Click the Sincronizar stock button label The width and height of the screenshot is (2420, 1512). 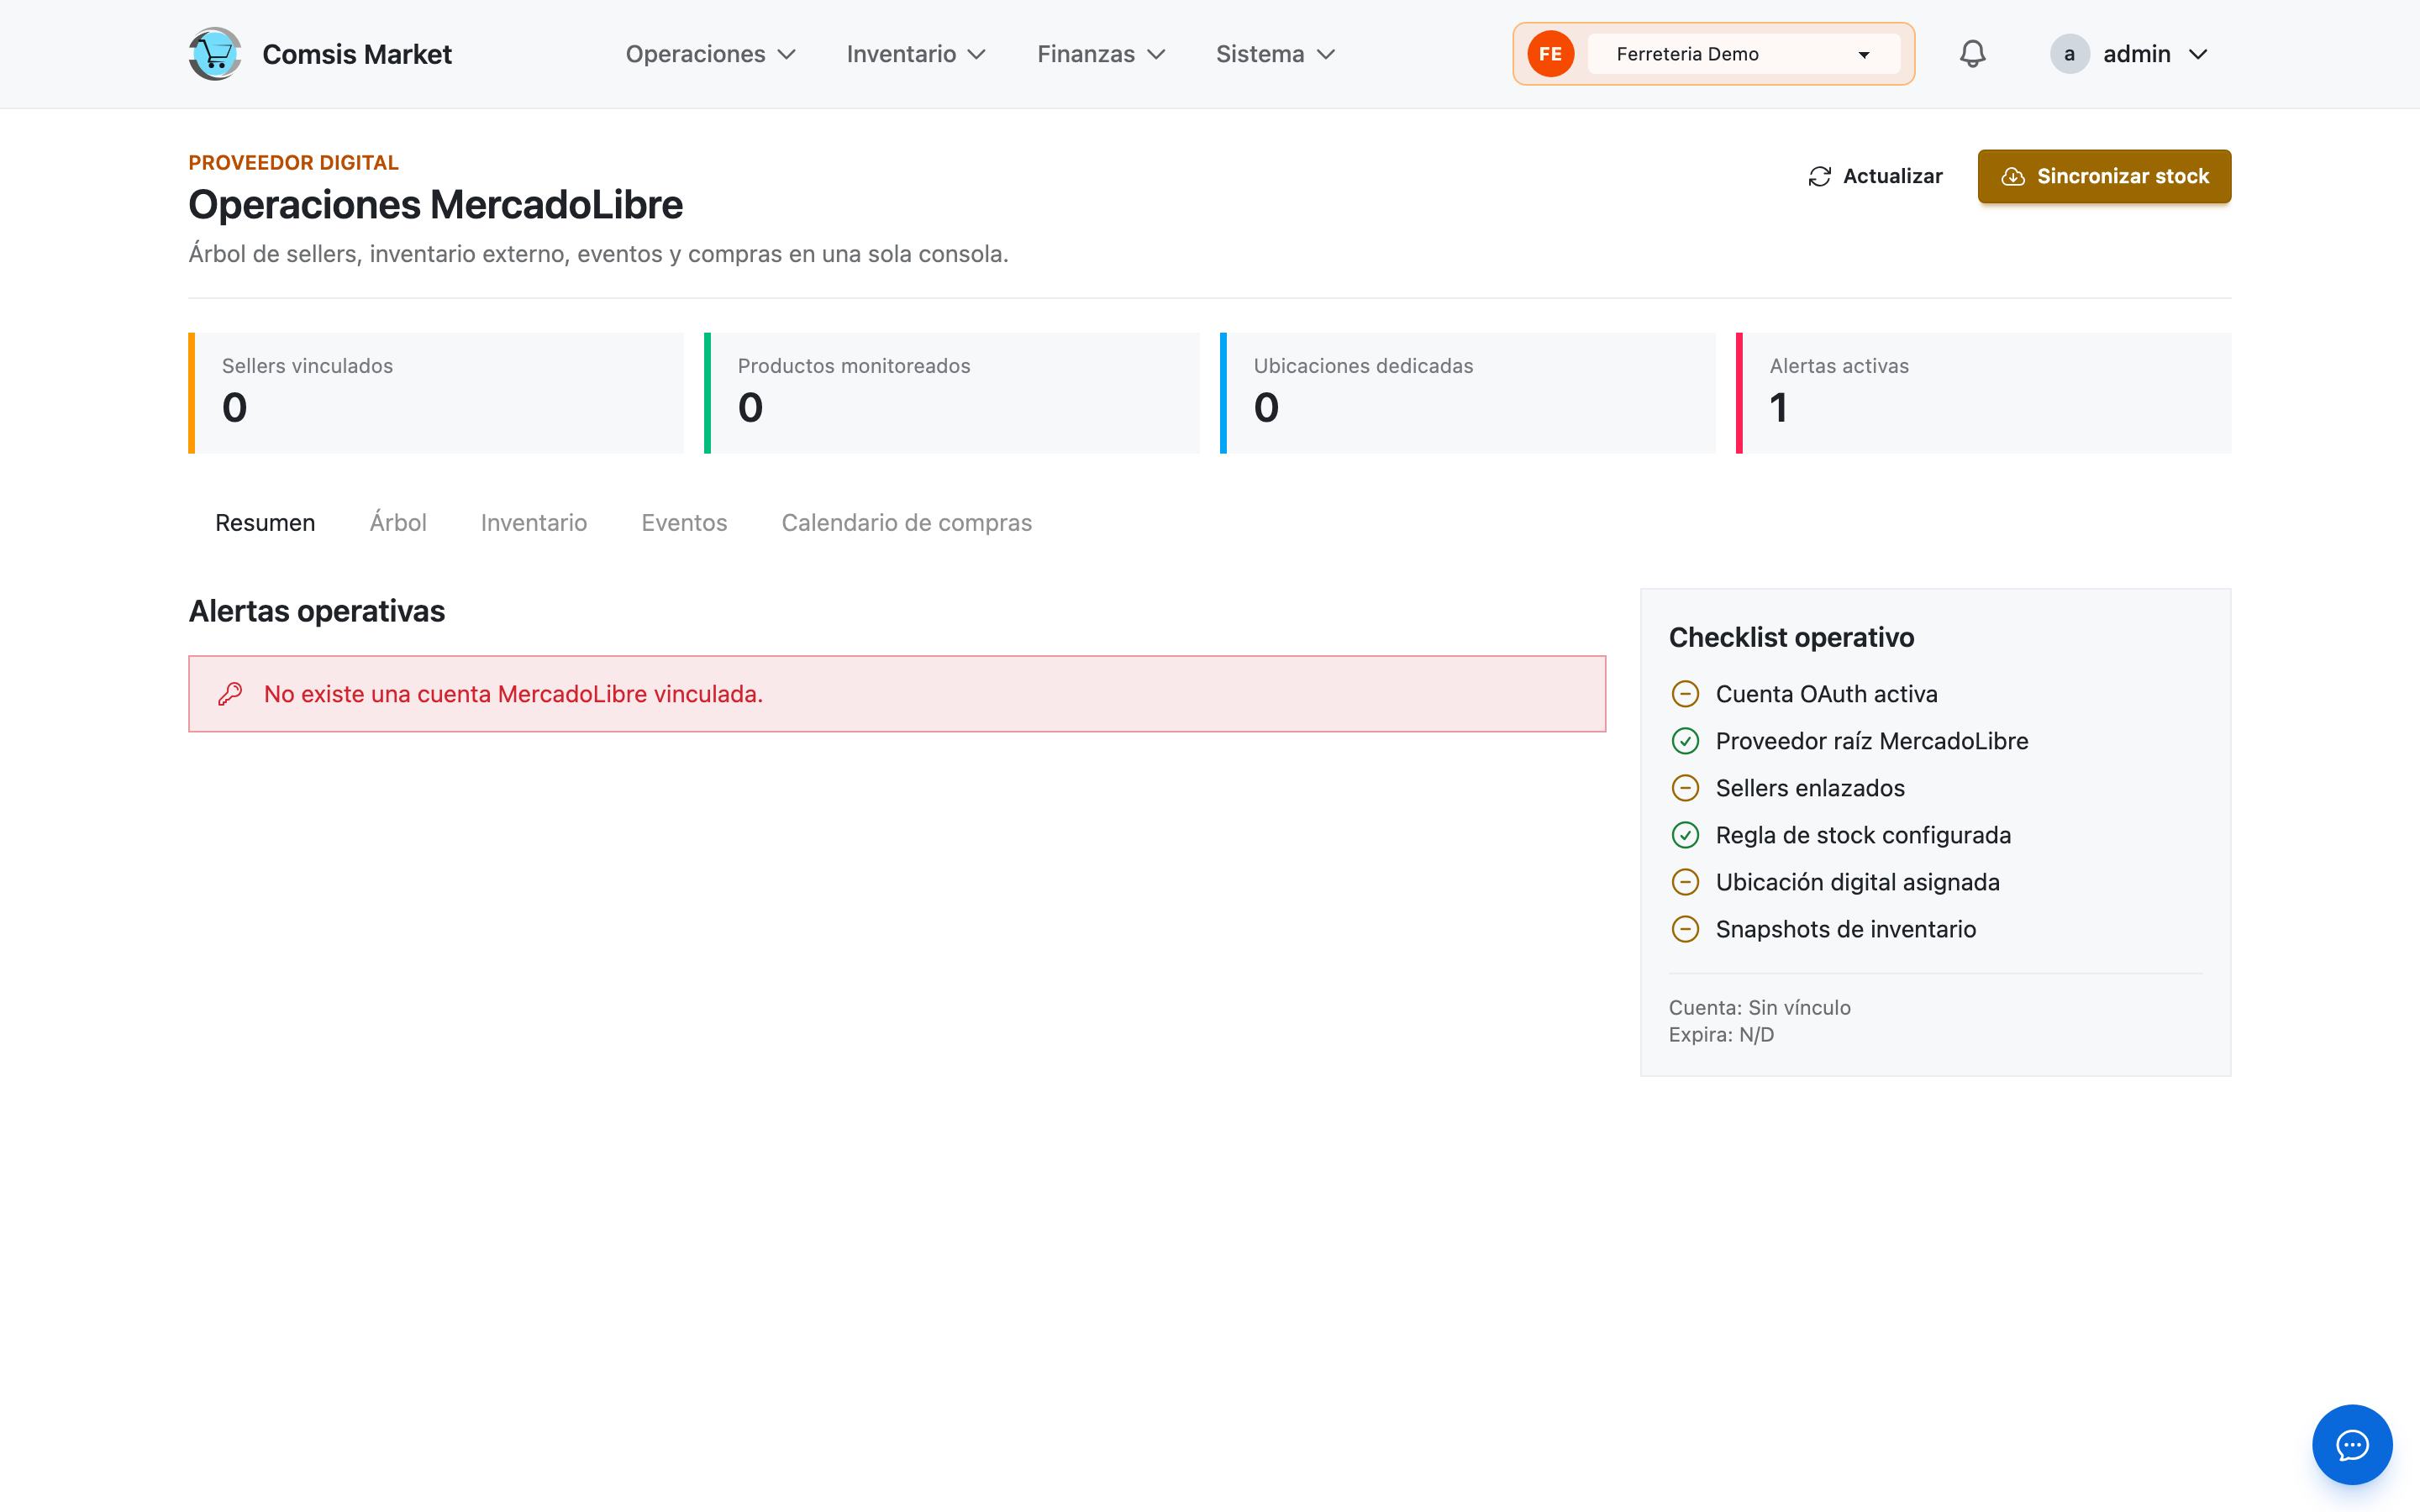click(2123, 177)
